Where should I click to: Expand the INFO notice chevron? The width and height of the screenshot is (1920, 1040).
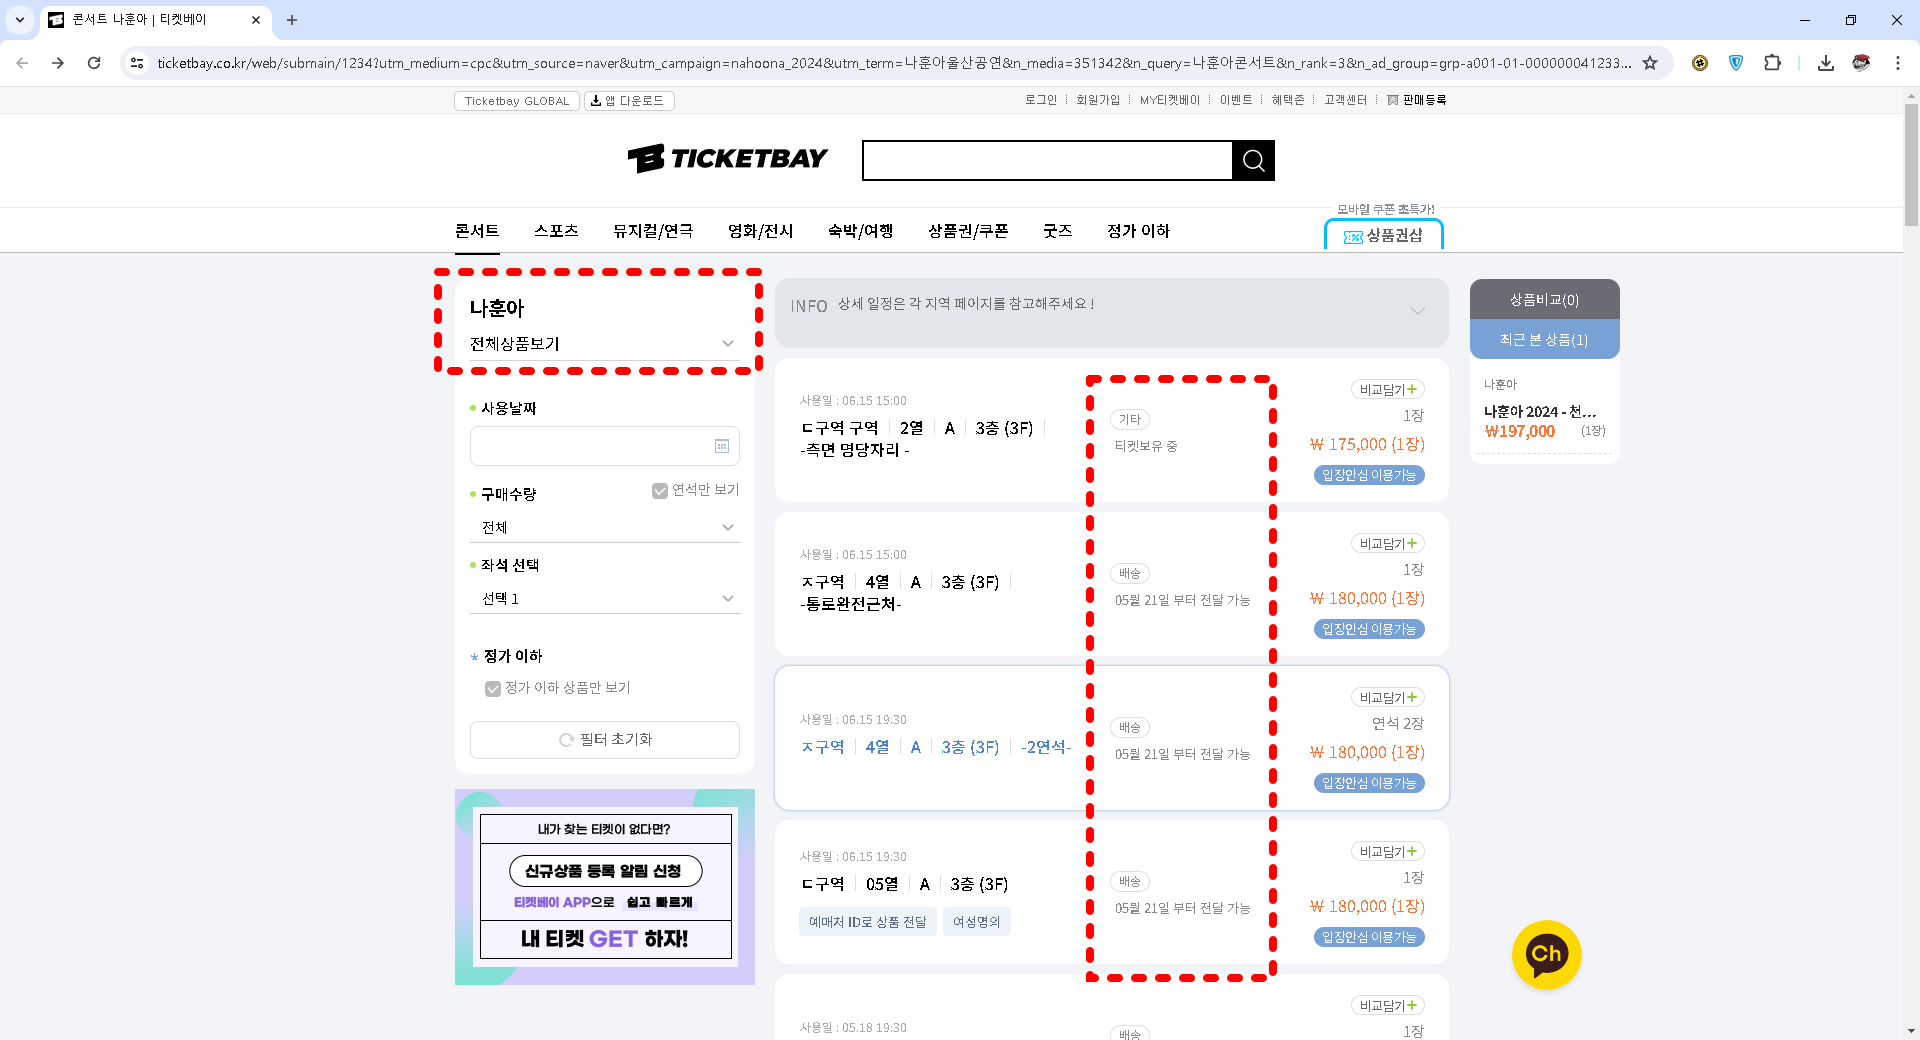coord(1418,311)
